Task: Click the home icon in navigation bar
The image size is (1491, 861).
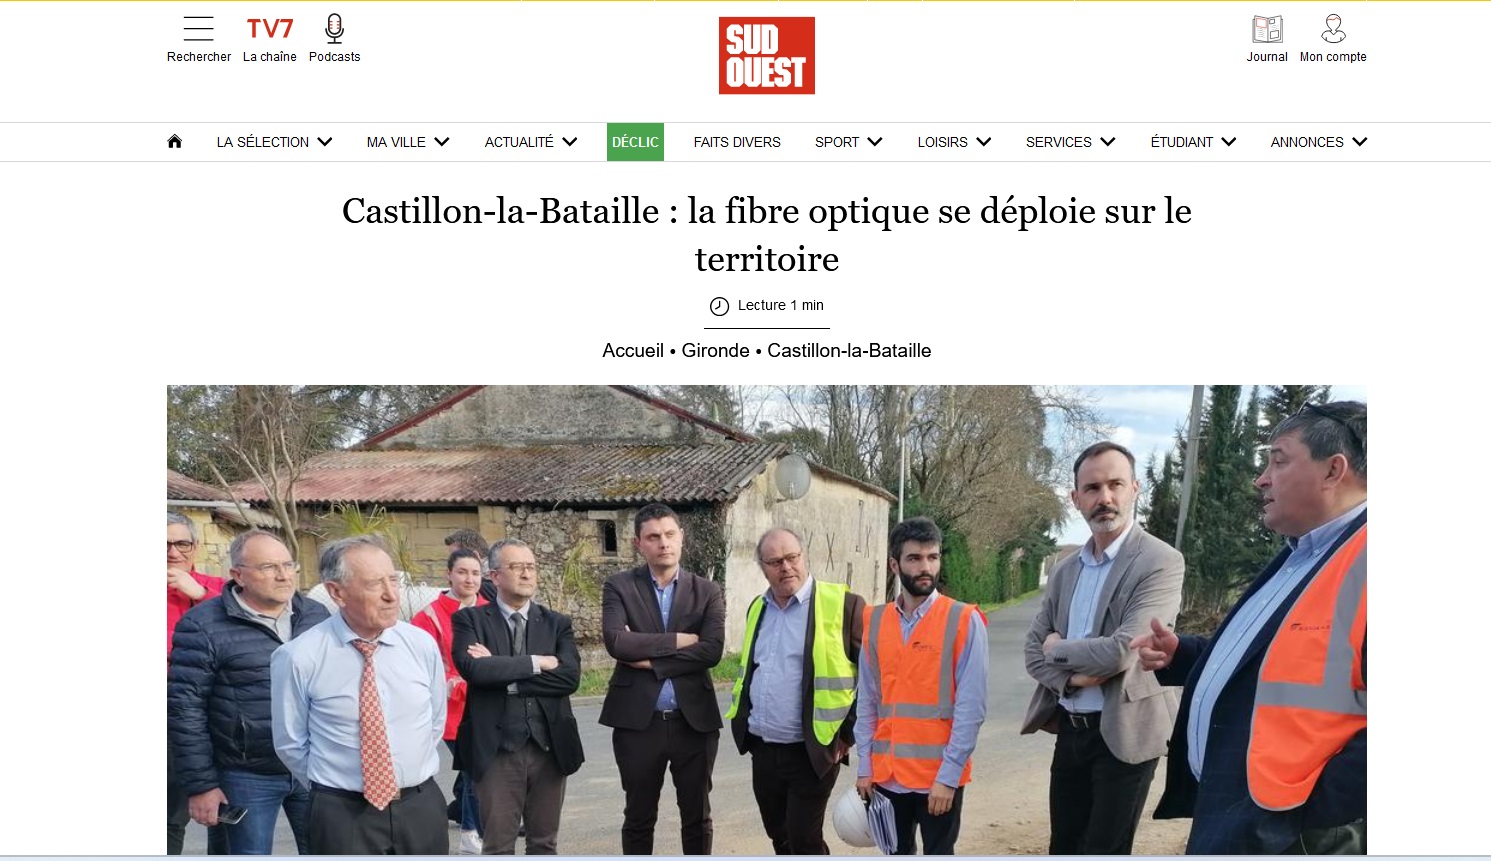Action: pos(175,141)
